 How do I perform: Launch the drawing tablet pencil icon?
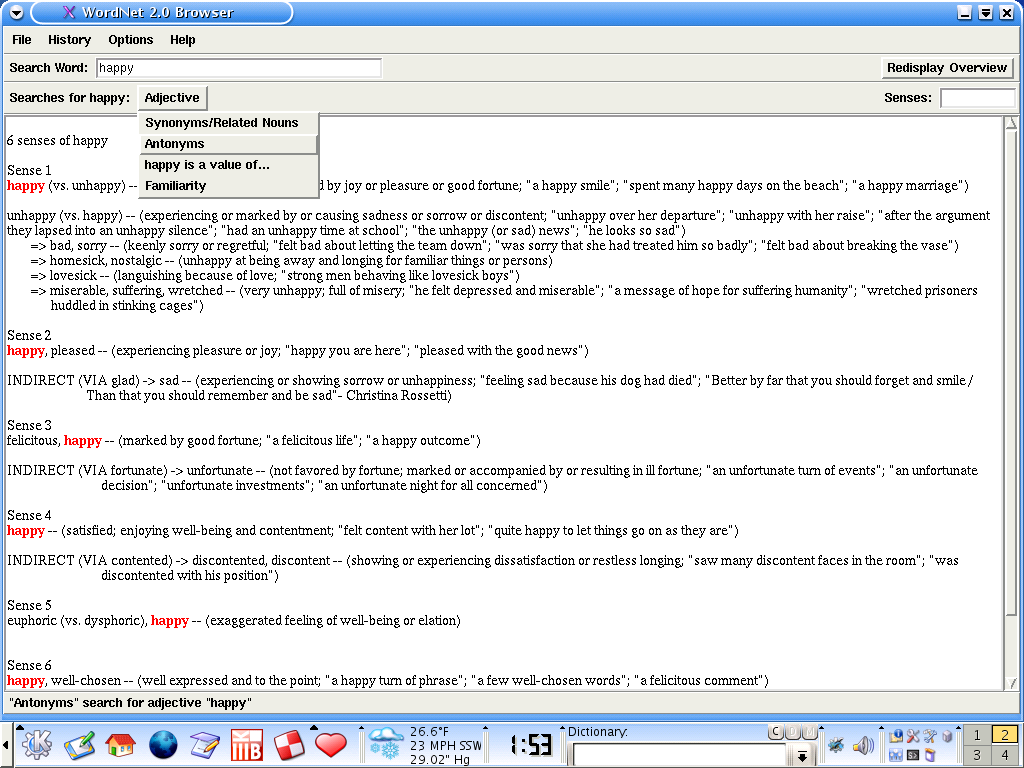(x=80, y=744)
